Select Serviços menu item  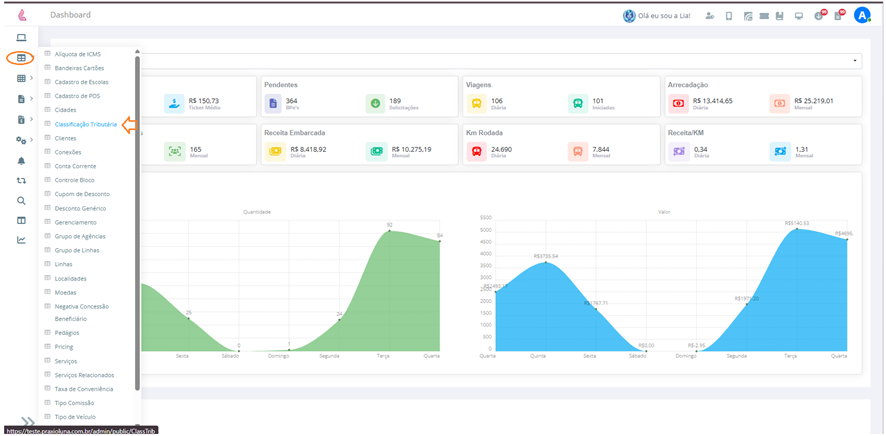pos(66,361)
